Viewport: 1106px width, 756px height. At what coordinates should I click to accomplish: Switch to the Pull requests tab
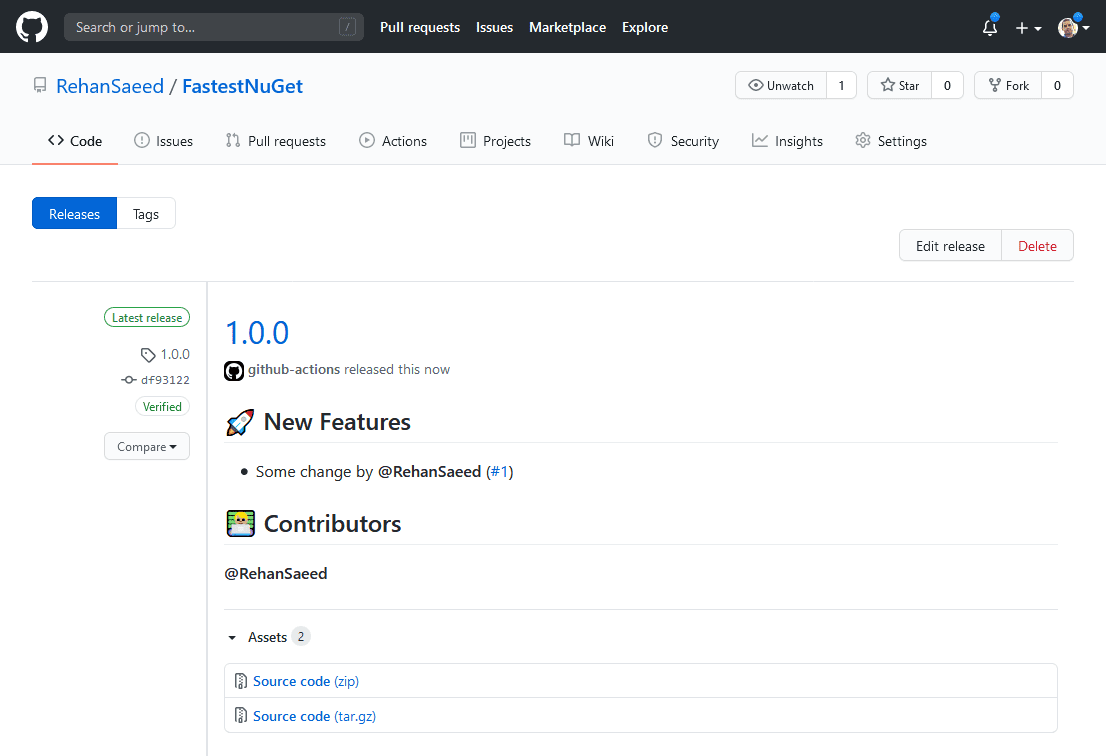tap(275, 140)
